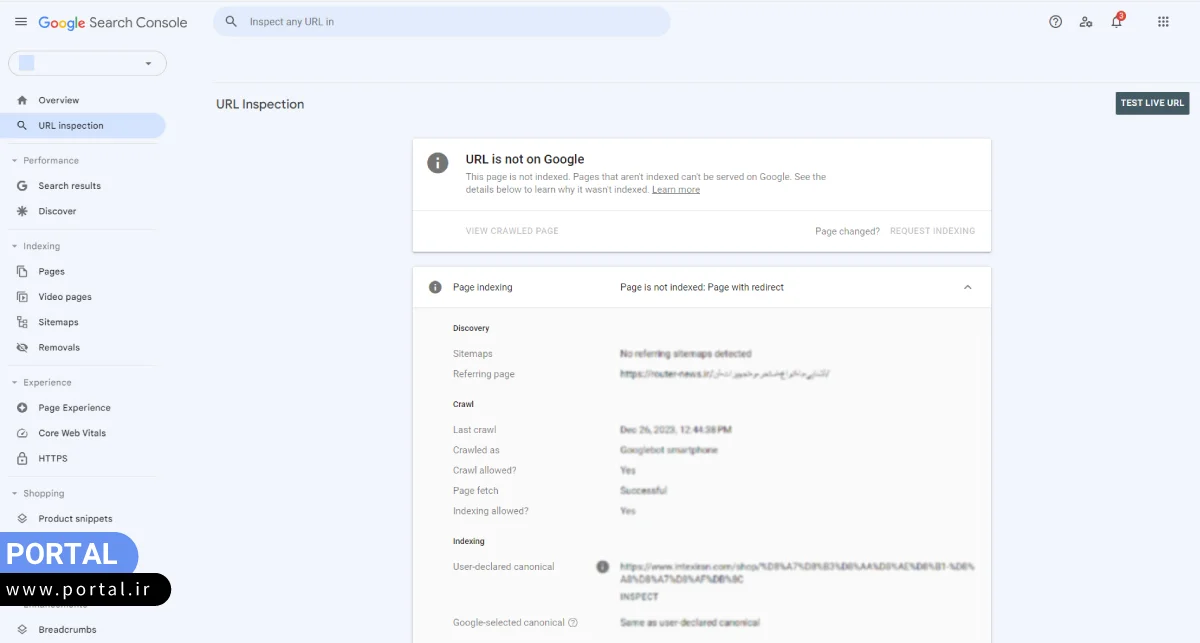
Task: Collapse the Page indexing section chevron
Action: (967, 287)
